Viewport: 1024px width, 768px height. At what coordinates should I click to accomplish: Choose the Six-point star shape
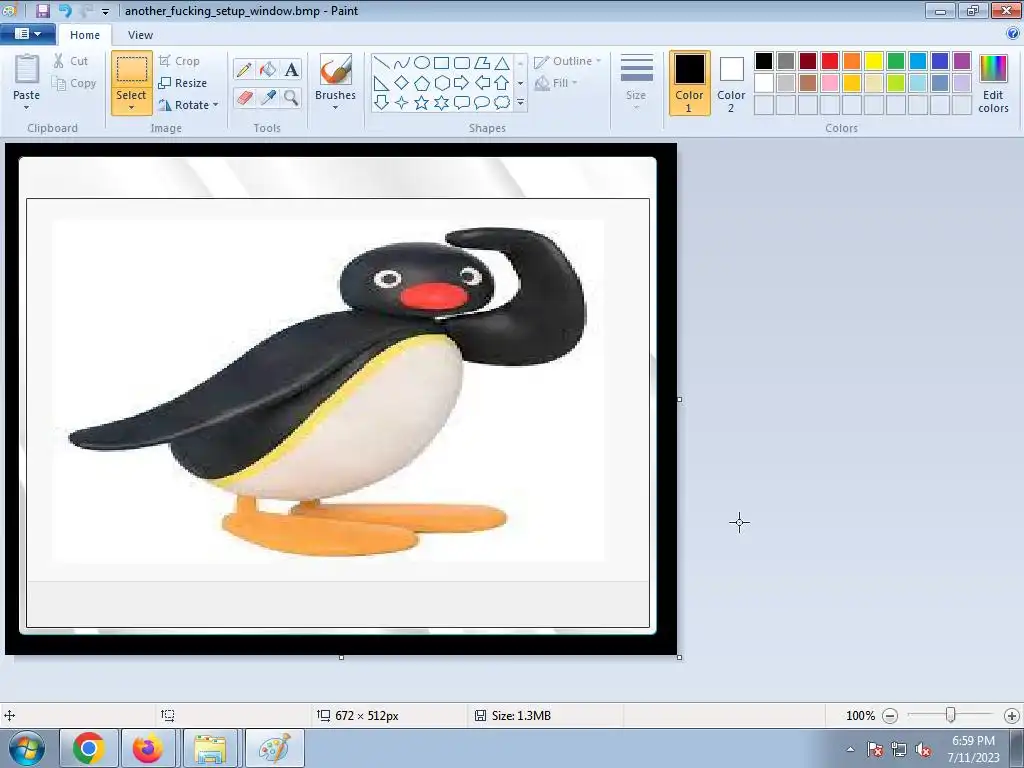coord(441,103)
